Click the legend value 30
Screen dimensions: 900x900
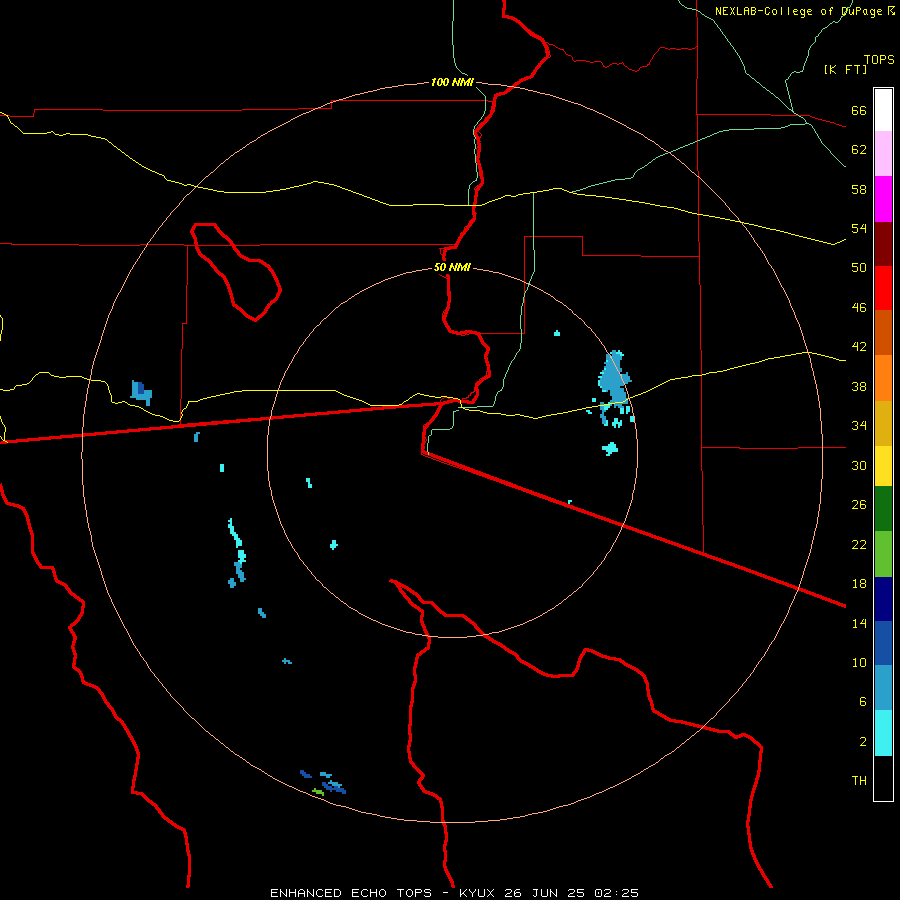pyautogui.click(x=859, y=465)
